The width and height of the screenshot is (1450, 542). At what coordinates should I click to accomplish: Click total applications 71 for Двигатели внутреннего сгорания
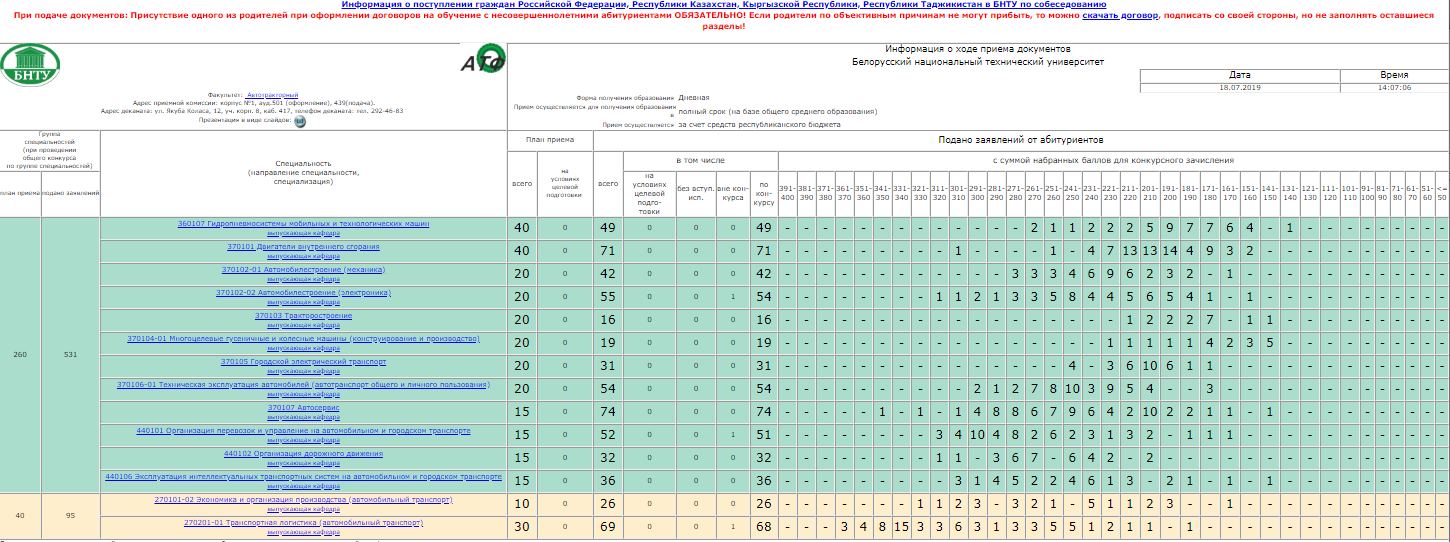[x=607, y=250]
